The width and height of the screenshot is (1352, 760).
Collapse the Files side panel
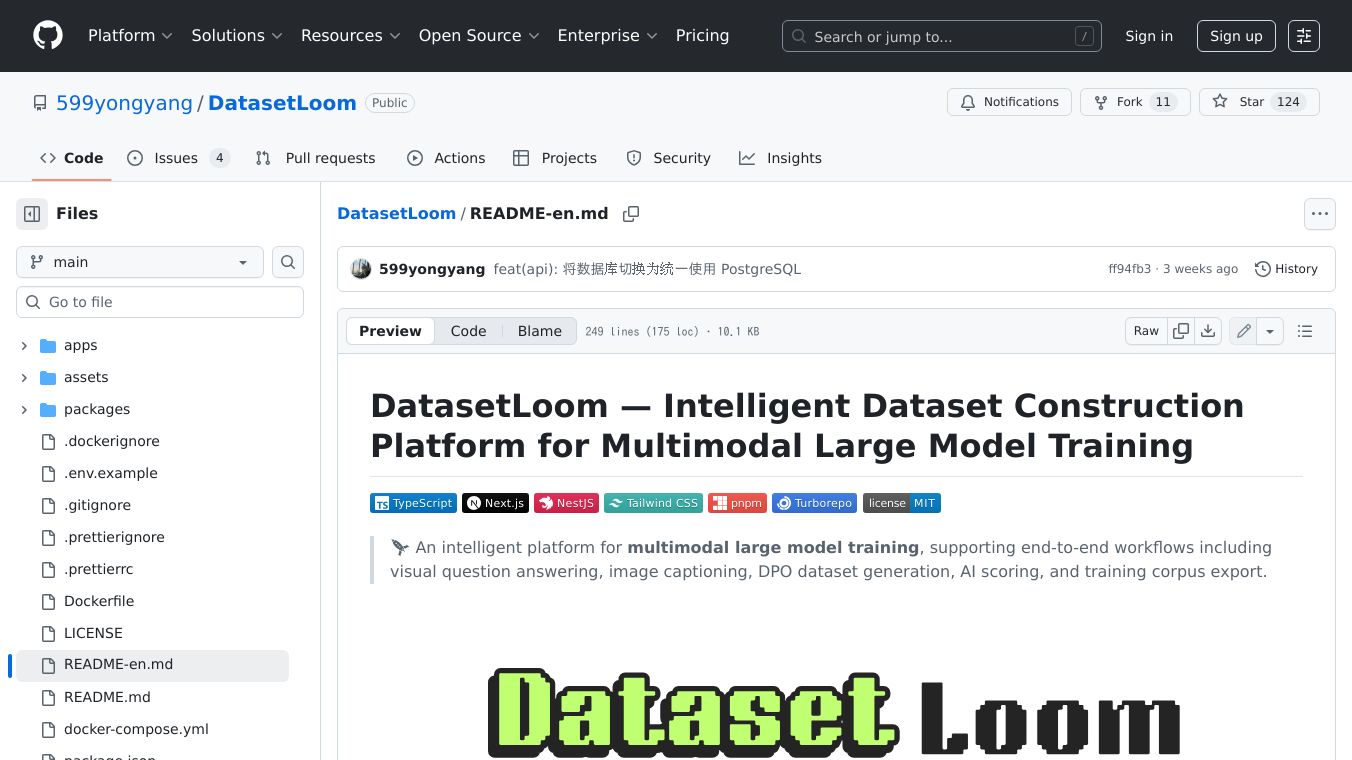click(x=32, y=214)
